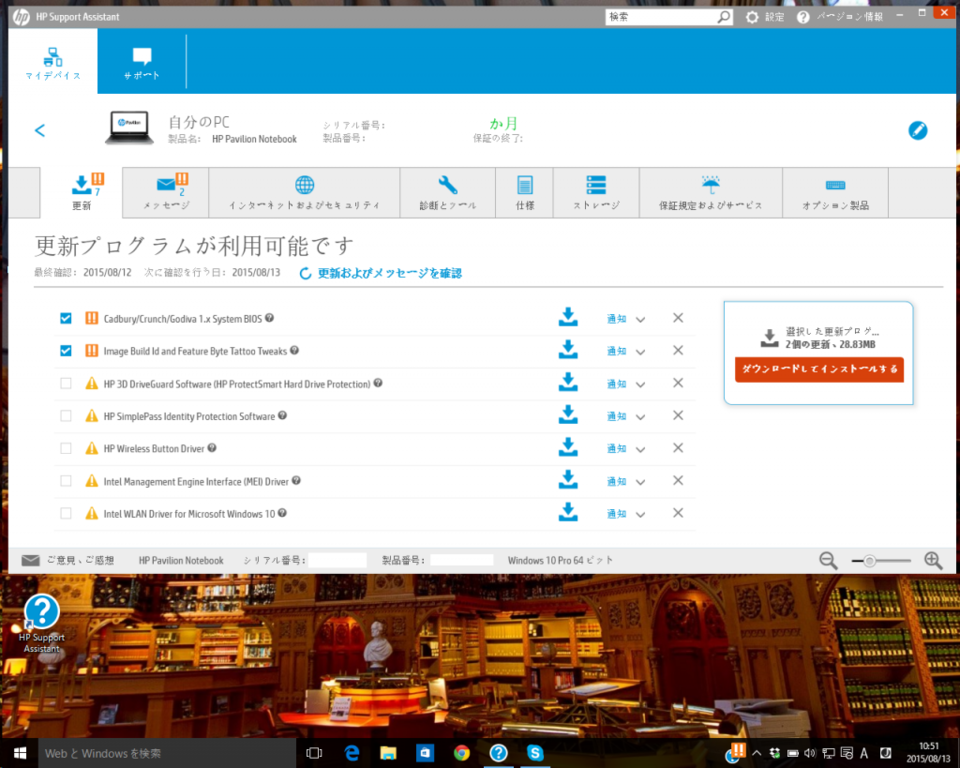
Task: Click the blue pencil edit icon
Action: 917,130
